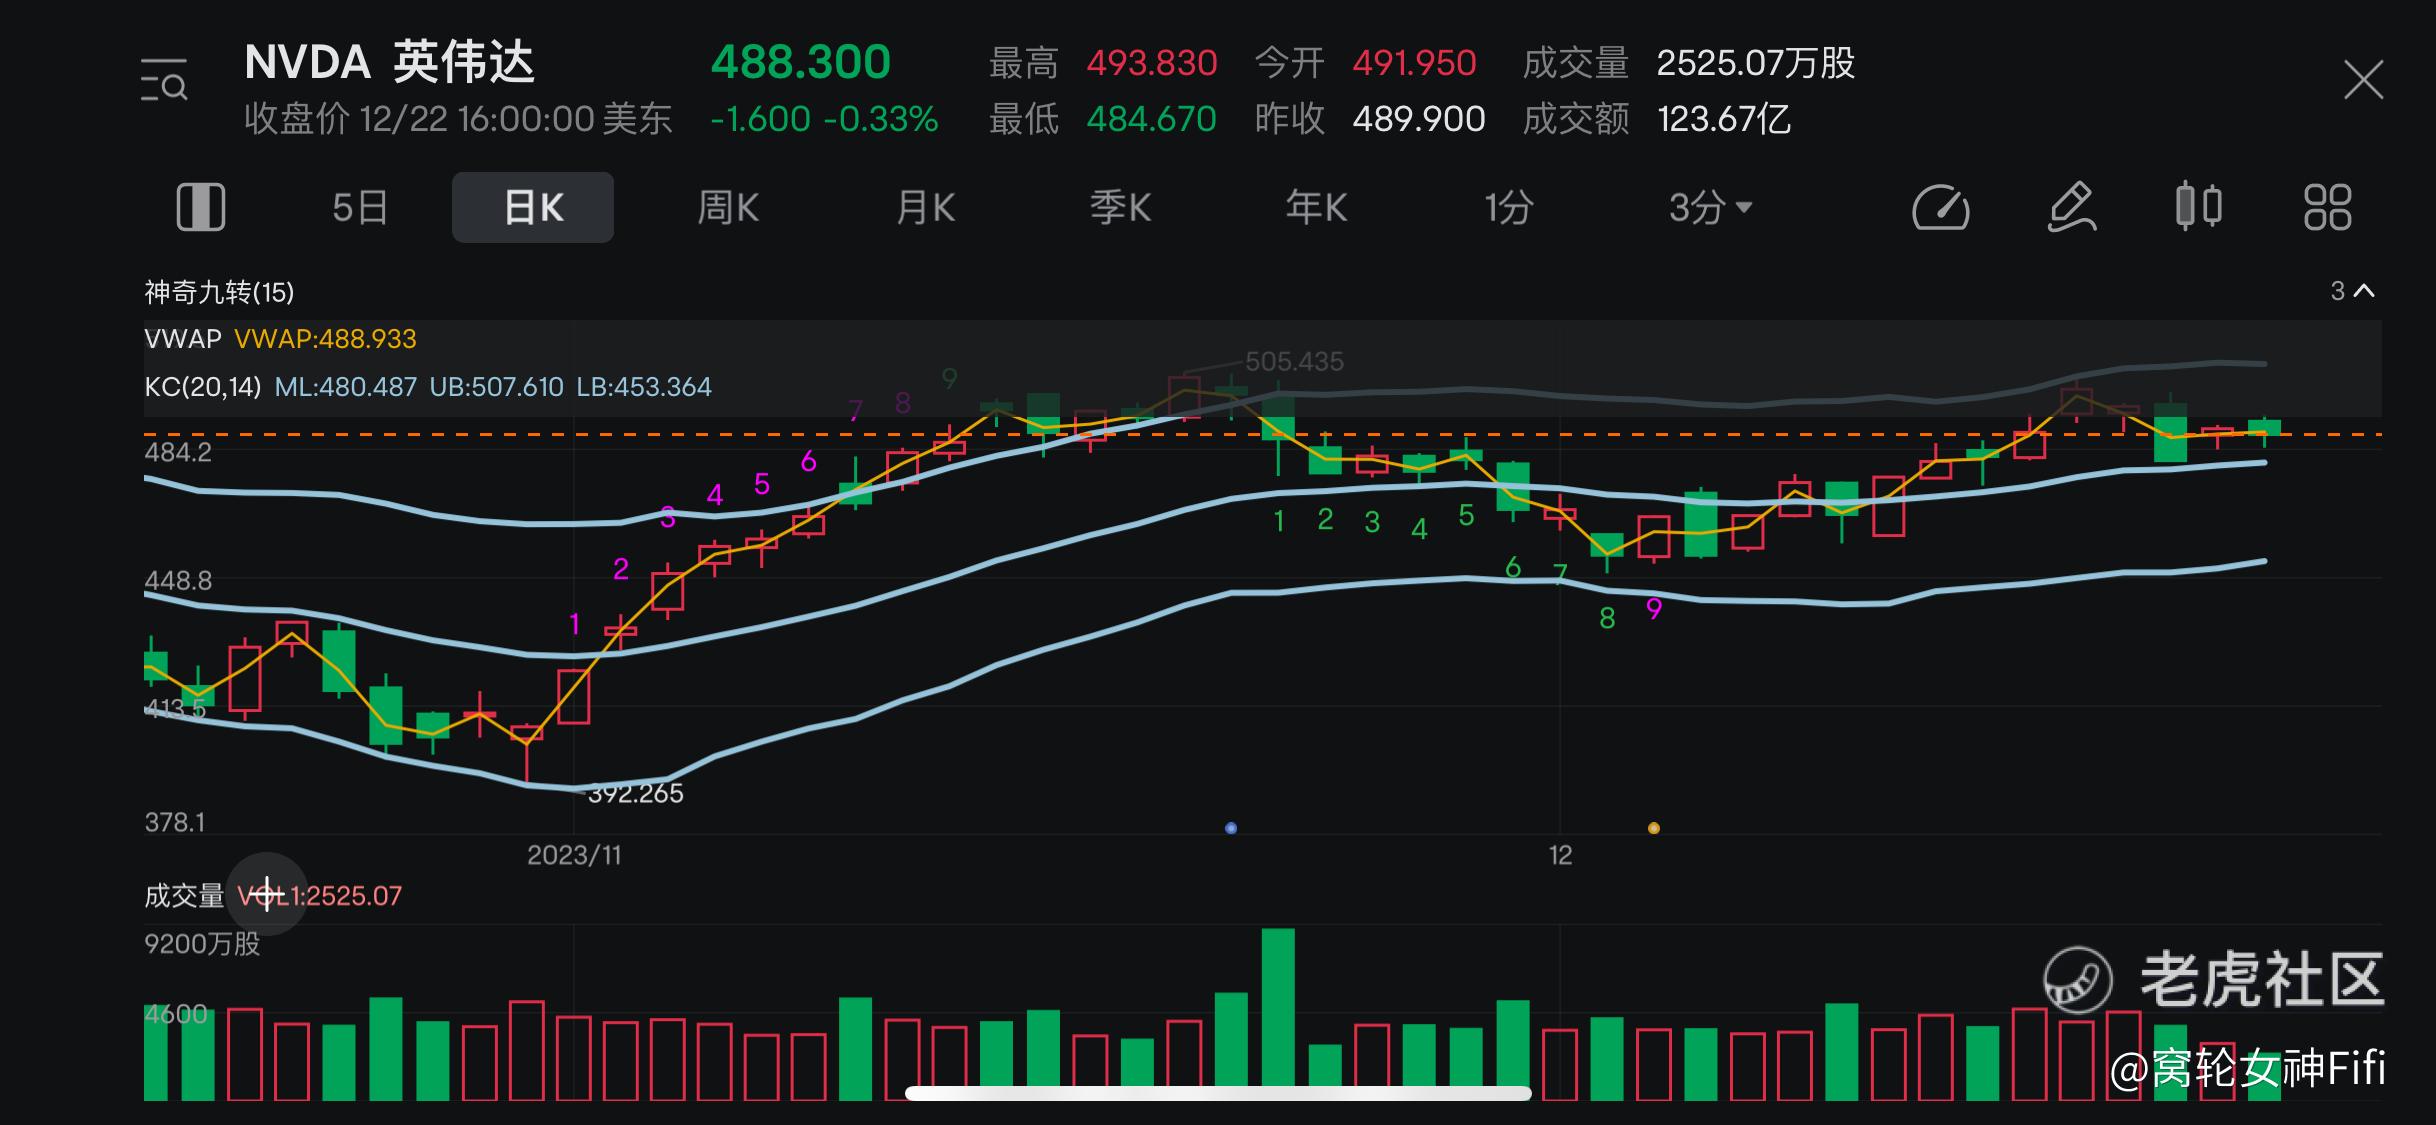The image size is (2436, 1125).
Task: Collapse the indicator list chevron
Action: click(x=2364, y=291)
